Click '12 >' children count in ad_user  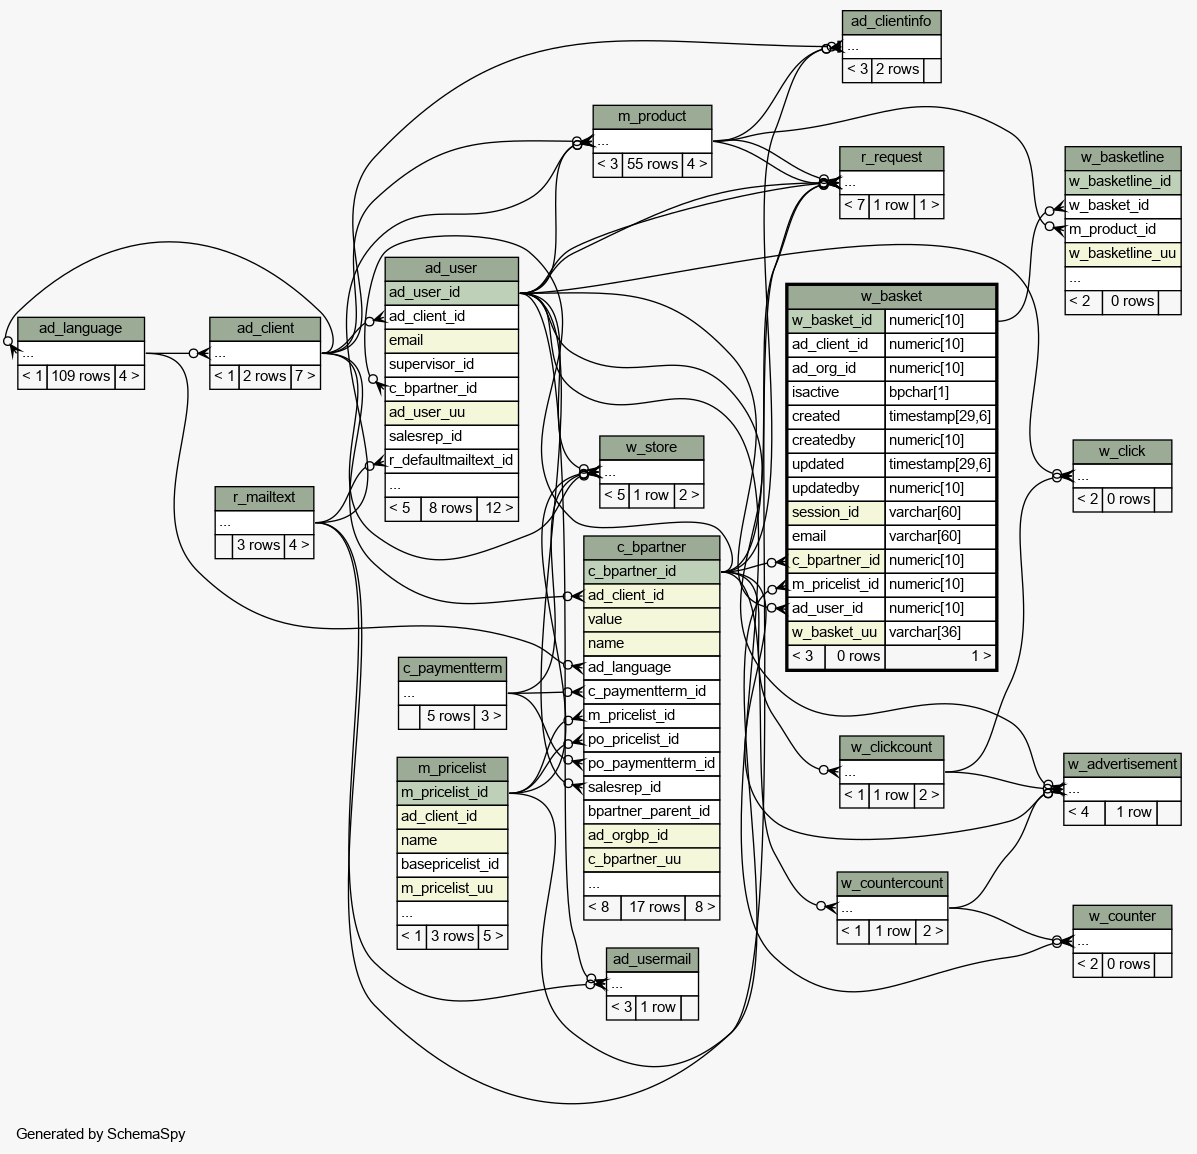(497, 508)
